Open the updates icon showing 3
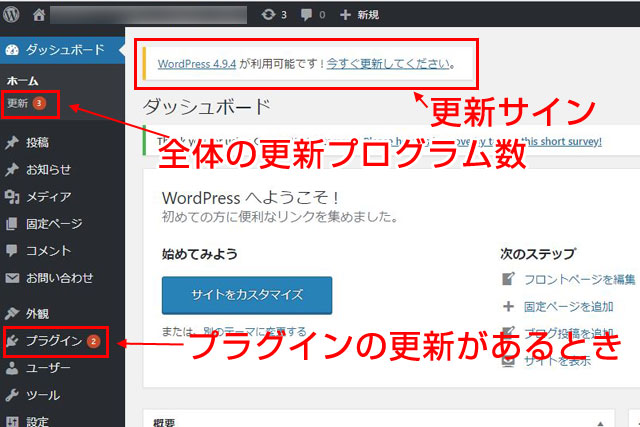Screen dimensions: 640x427 click(x=274, y=15)
